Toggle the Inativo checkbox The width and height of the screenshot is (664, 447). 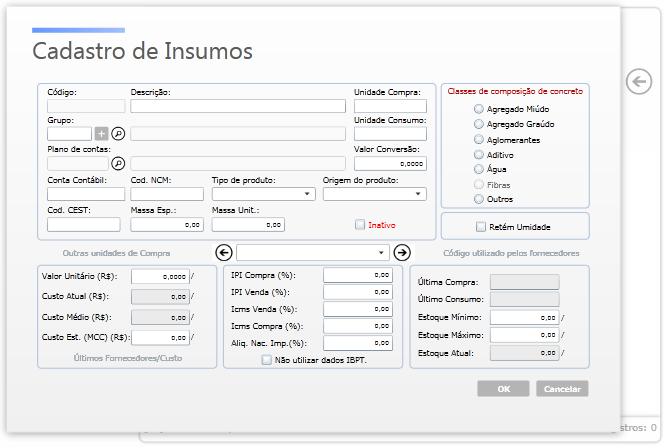click(x=360, y=225)
